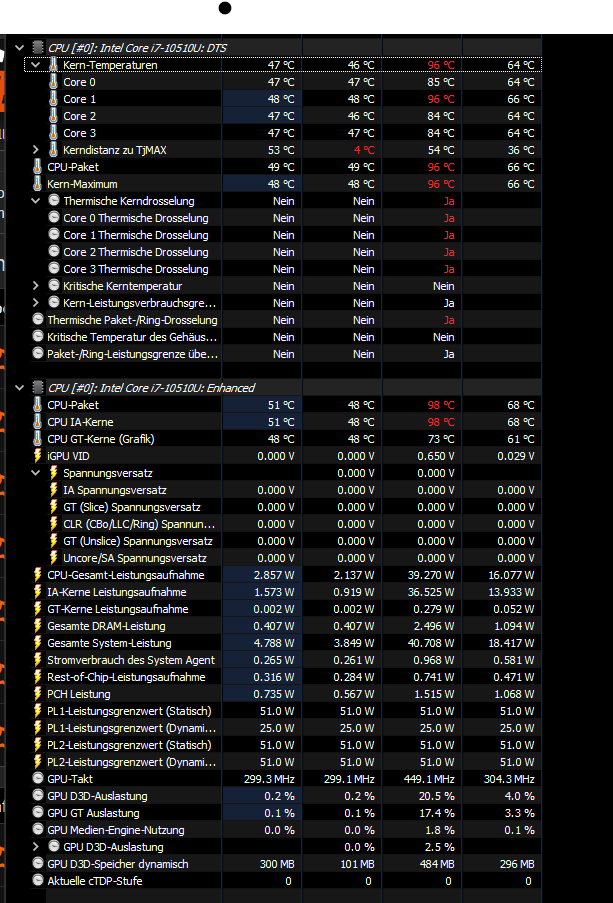Click the Kern-Maximum thermometer icon
Image resolution: width=613 pixels, height=903 pixels.
[38, 184]
